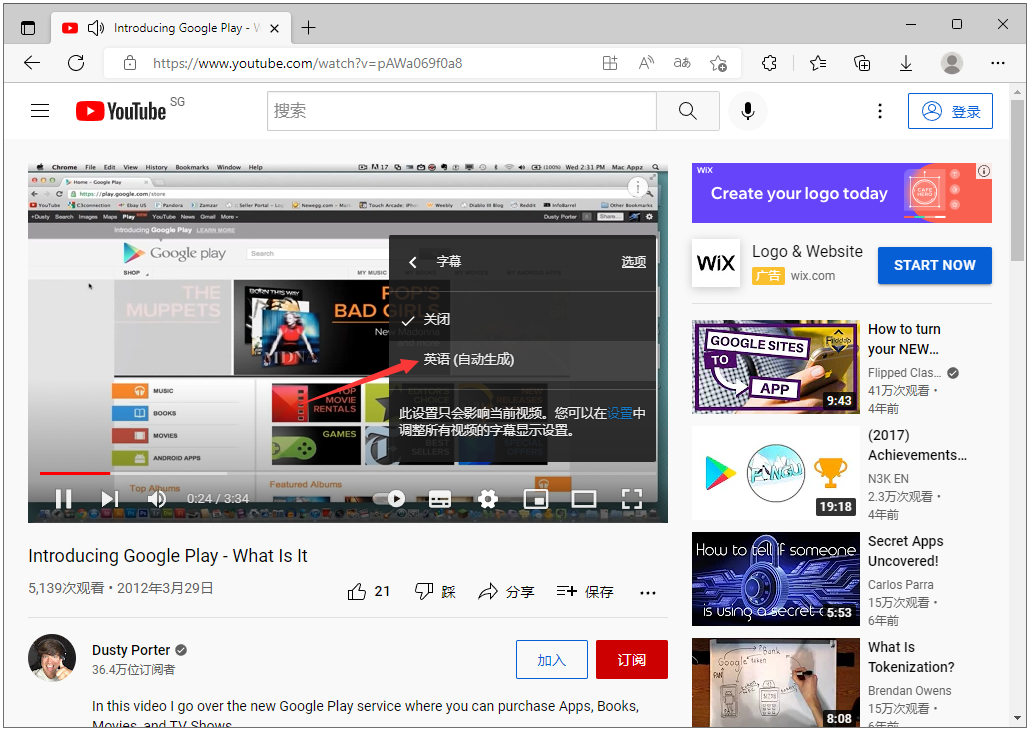Viewport: 1032px width, 730px height.
Task: Toggle the autoplay switch in player
Action: coord(390,499)
